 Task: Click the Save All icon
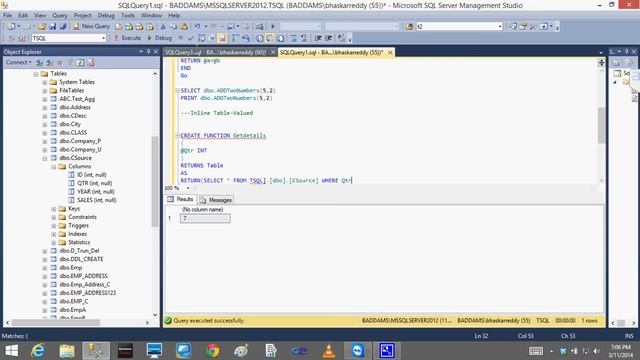click(63, 27)
